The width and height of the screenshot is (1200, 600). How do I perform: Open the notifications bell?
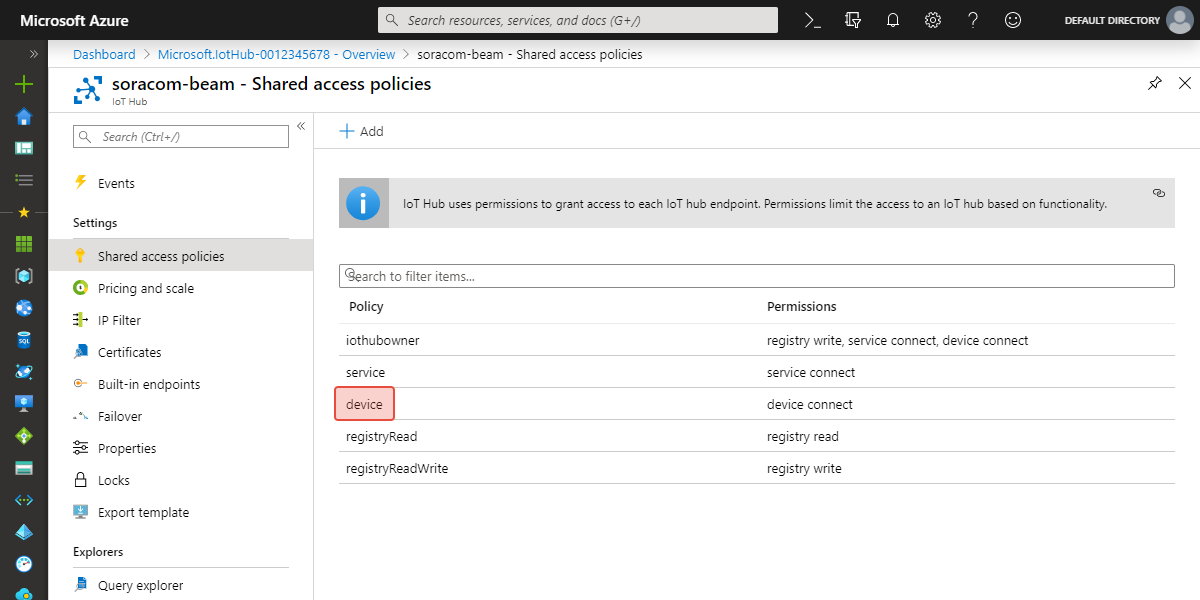pyautogui.click(x=893, y=20)
